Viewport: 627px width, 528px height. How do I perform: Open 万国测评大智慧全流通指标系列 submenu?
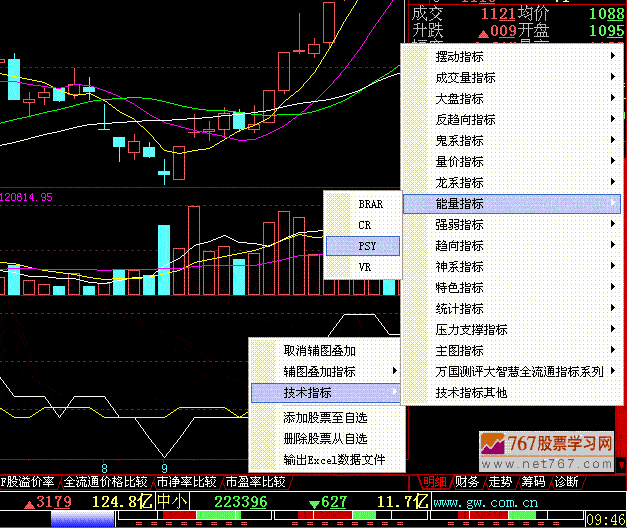coord(518,371)
